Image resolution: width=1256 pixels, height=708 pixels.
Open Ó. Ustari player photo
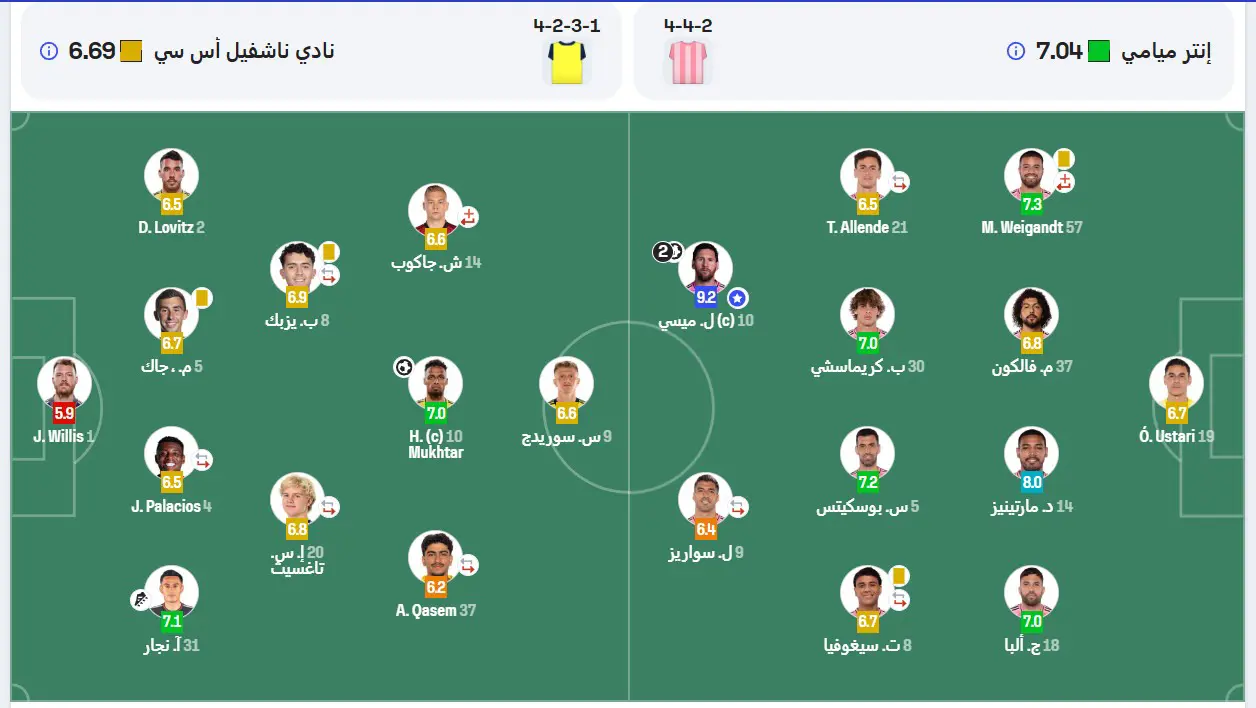point(1176,383)
